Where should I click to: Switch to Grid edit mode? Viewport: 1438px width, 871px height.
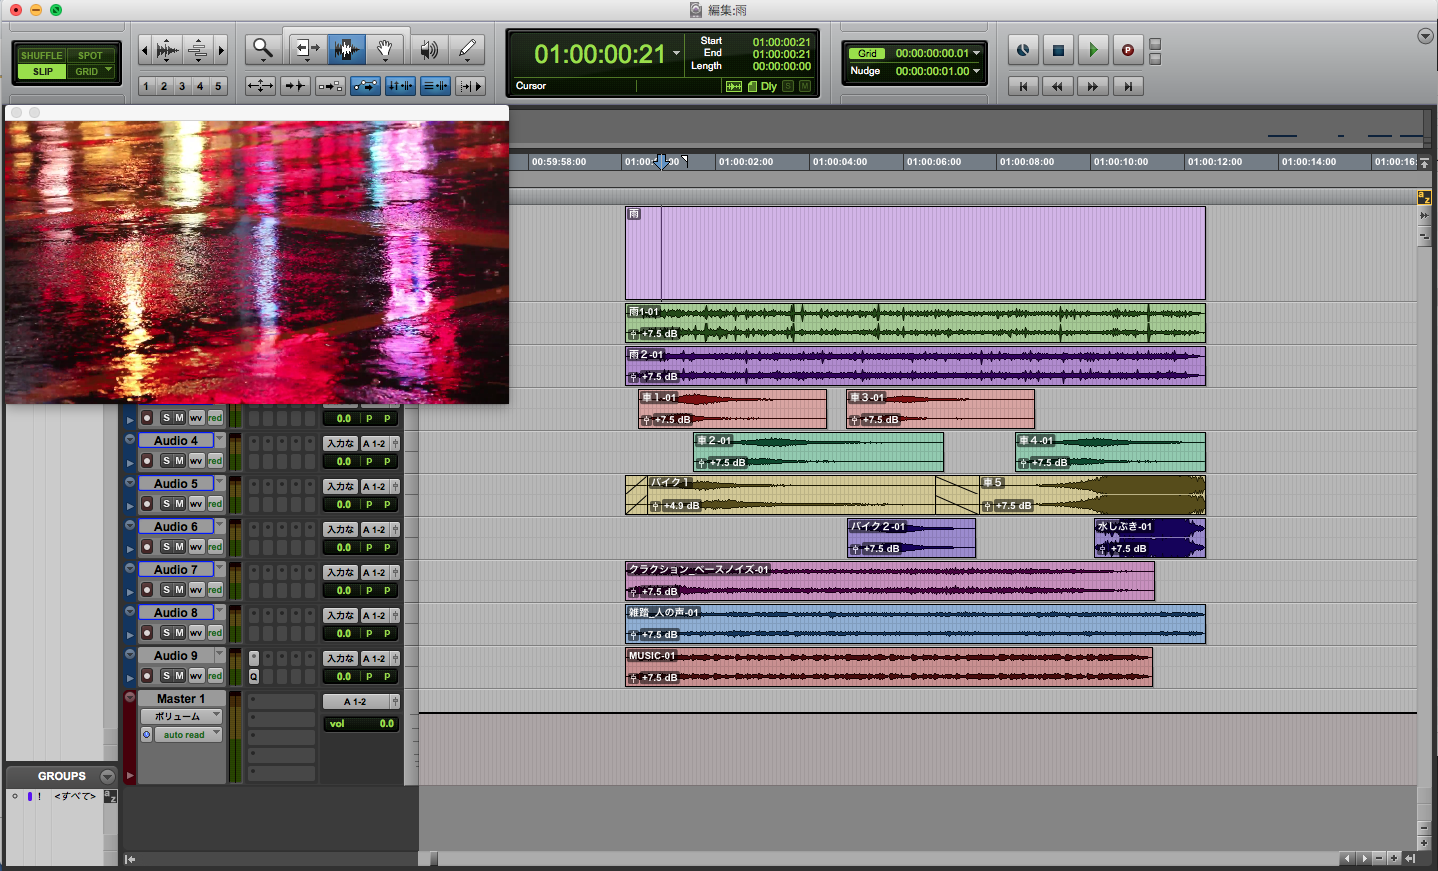click(90, 71)
